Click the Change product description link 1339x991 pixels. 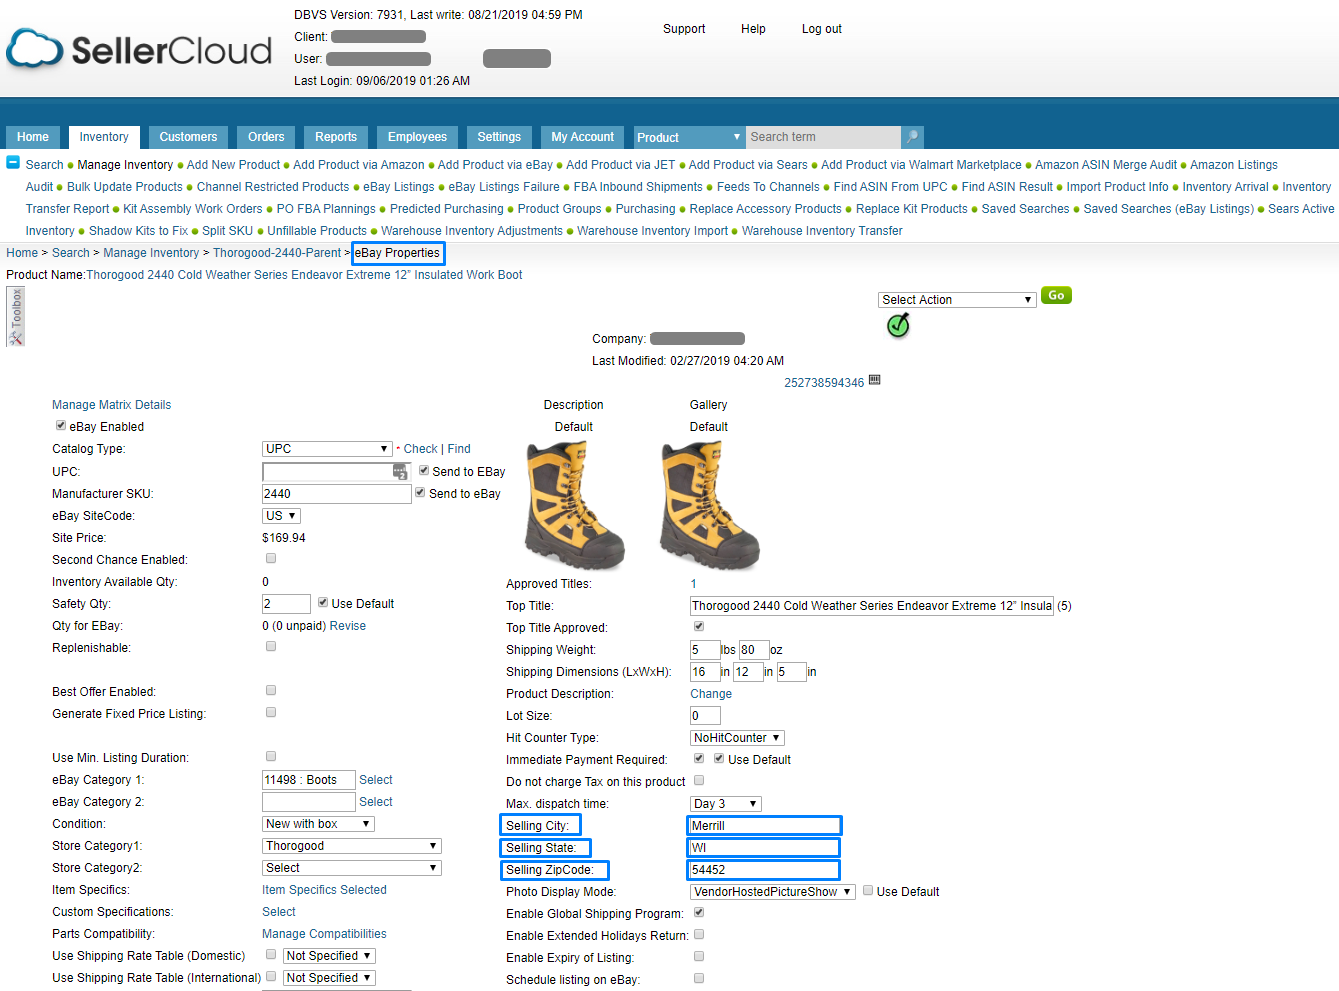coord(711,694)
